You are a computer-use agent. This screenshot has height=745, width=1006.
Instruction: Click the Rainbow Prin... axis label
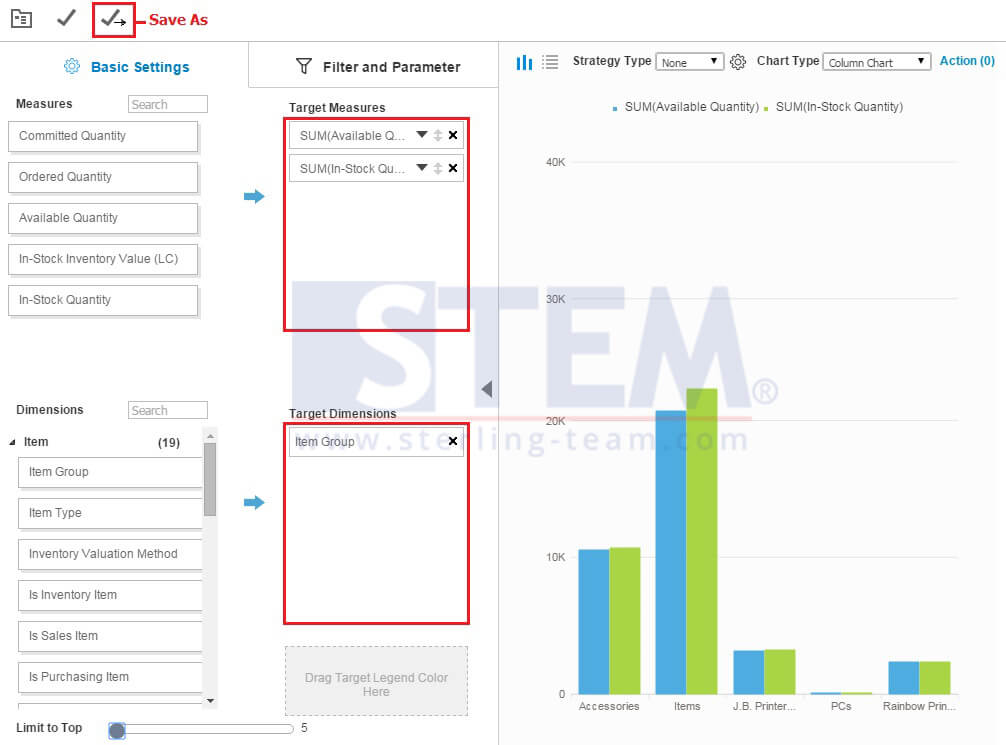[919, 706]
